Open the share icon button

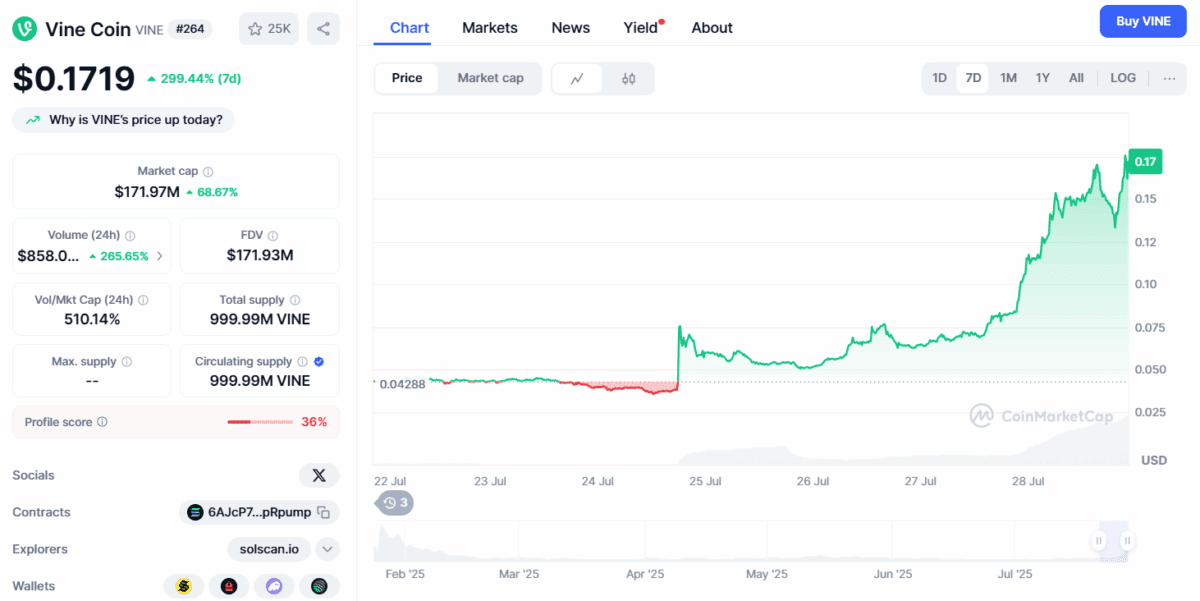tap(323, 29)
